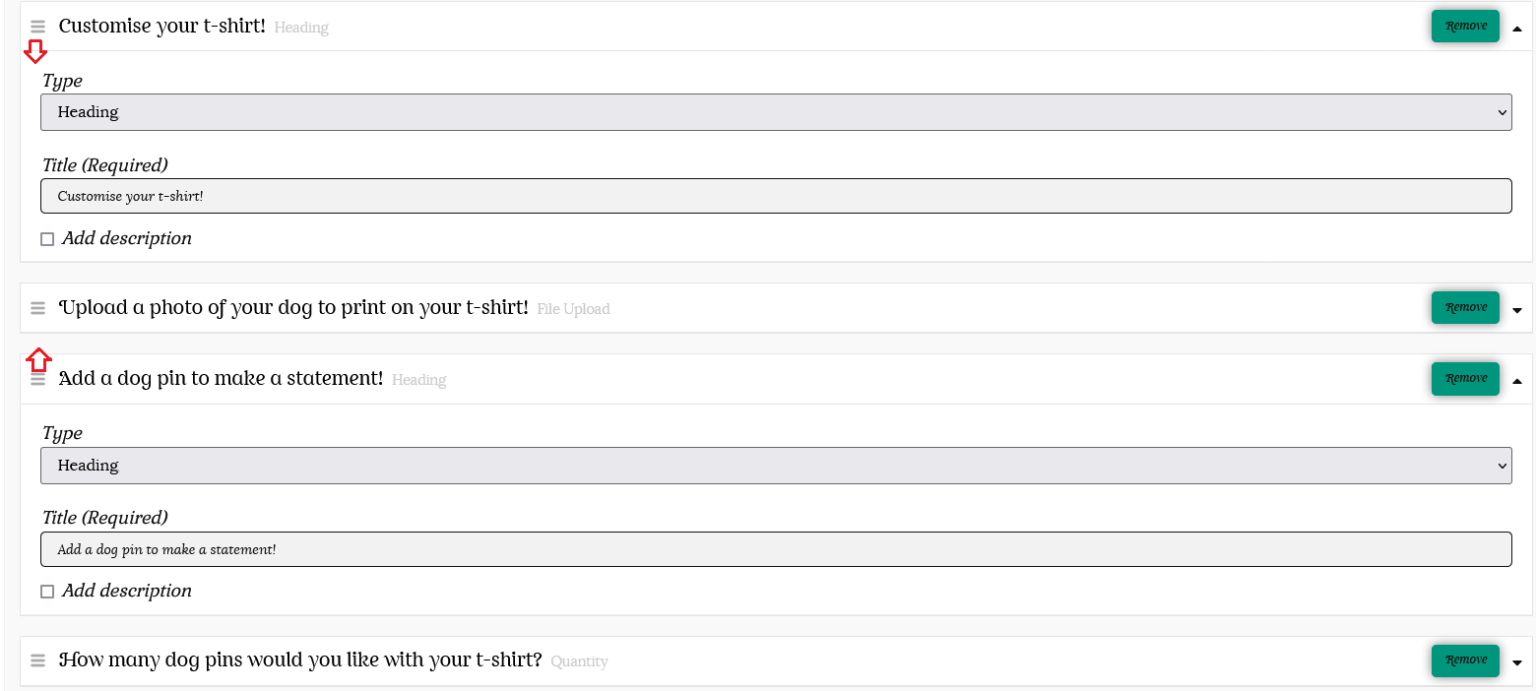Screen dimensions: 1536x691
Task: Remove the How many dog pins field
Action: click(1465, 660)
